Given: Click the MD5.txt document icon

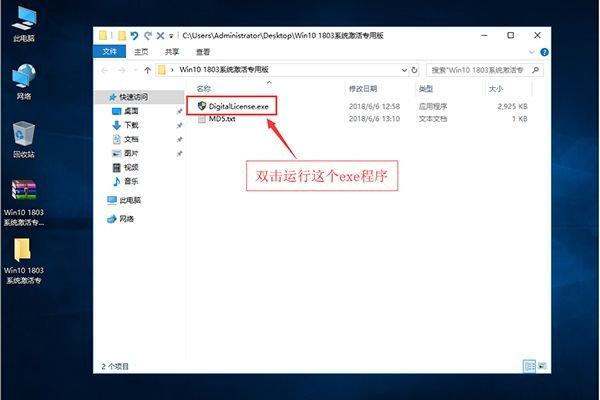Looking at the screenshot, I should pyautogui.click(x=202, y=119).
